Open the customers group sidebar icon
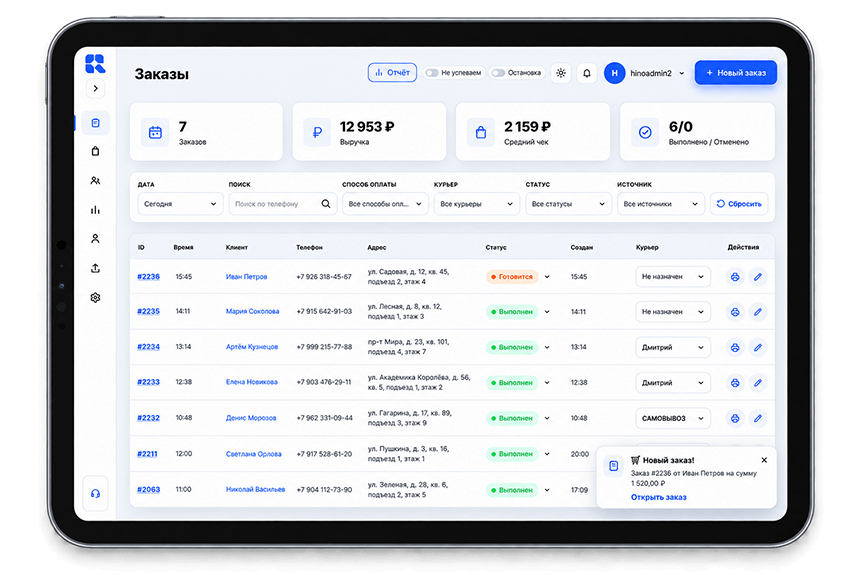 point(96,180)
